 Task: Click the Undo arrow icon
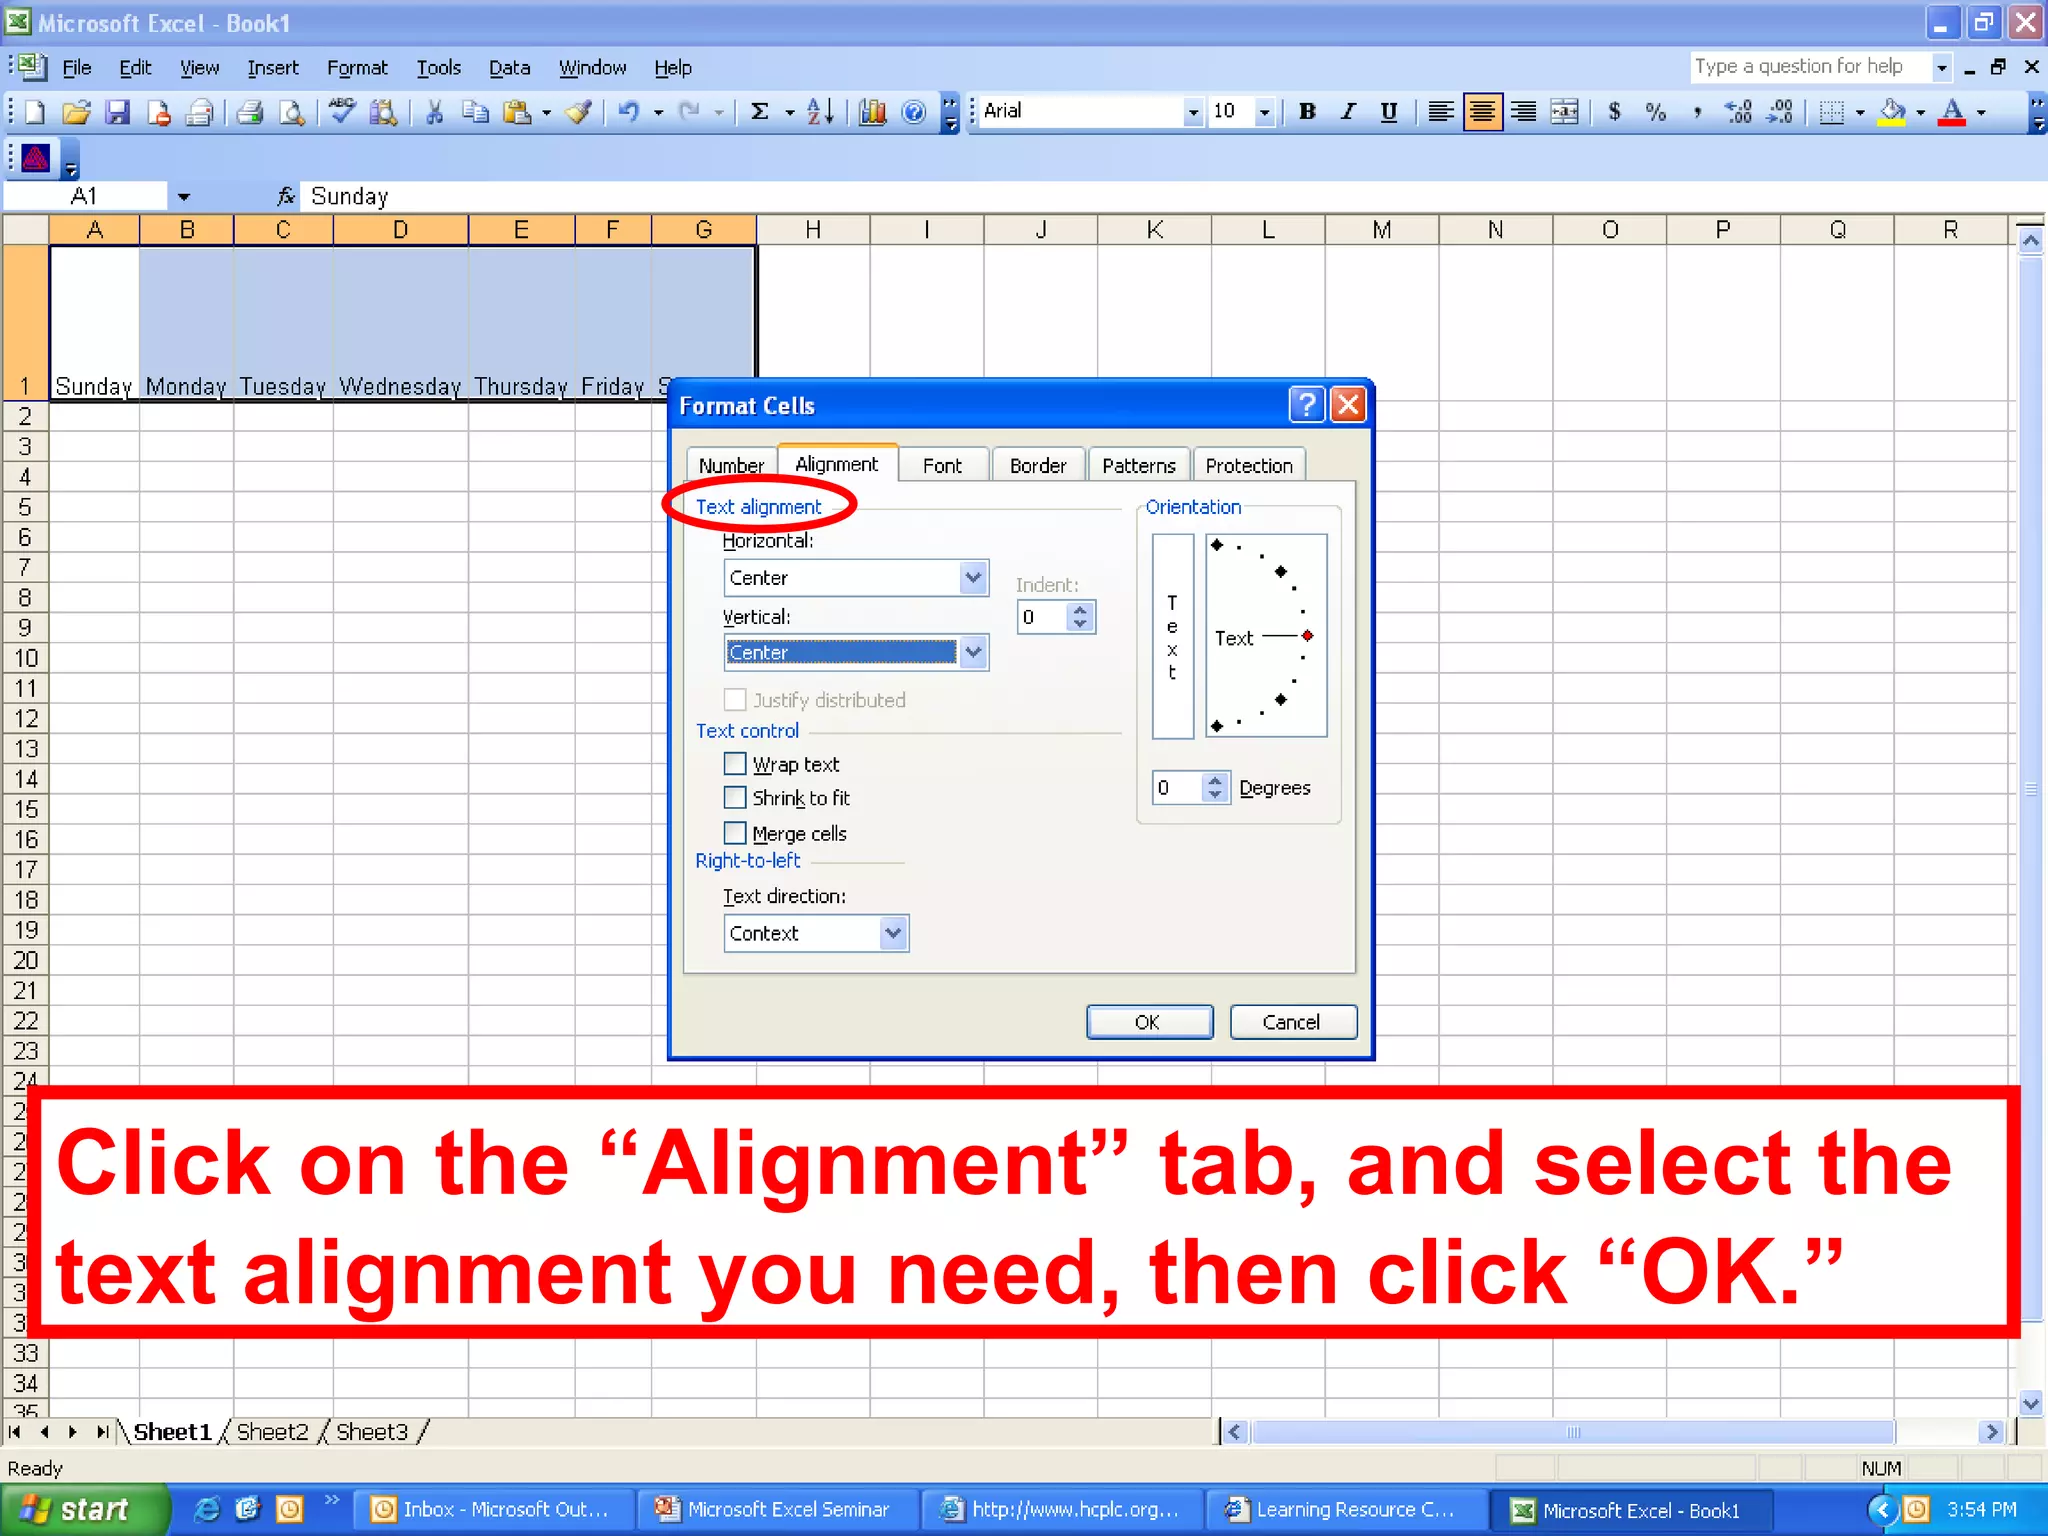[x=628, y=112]
